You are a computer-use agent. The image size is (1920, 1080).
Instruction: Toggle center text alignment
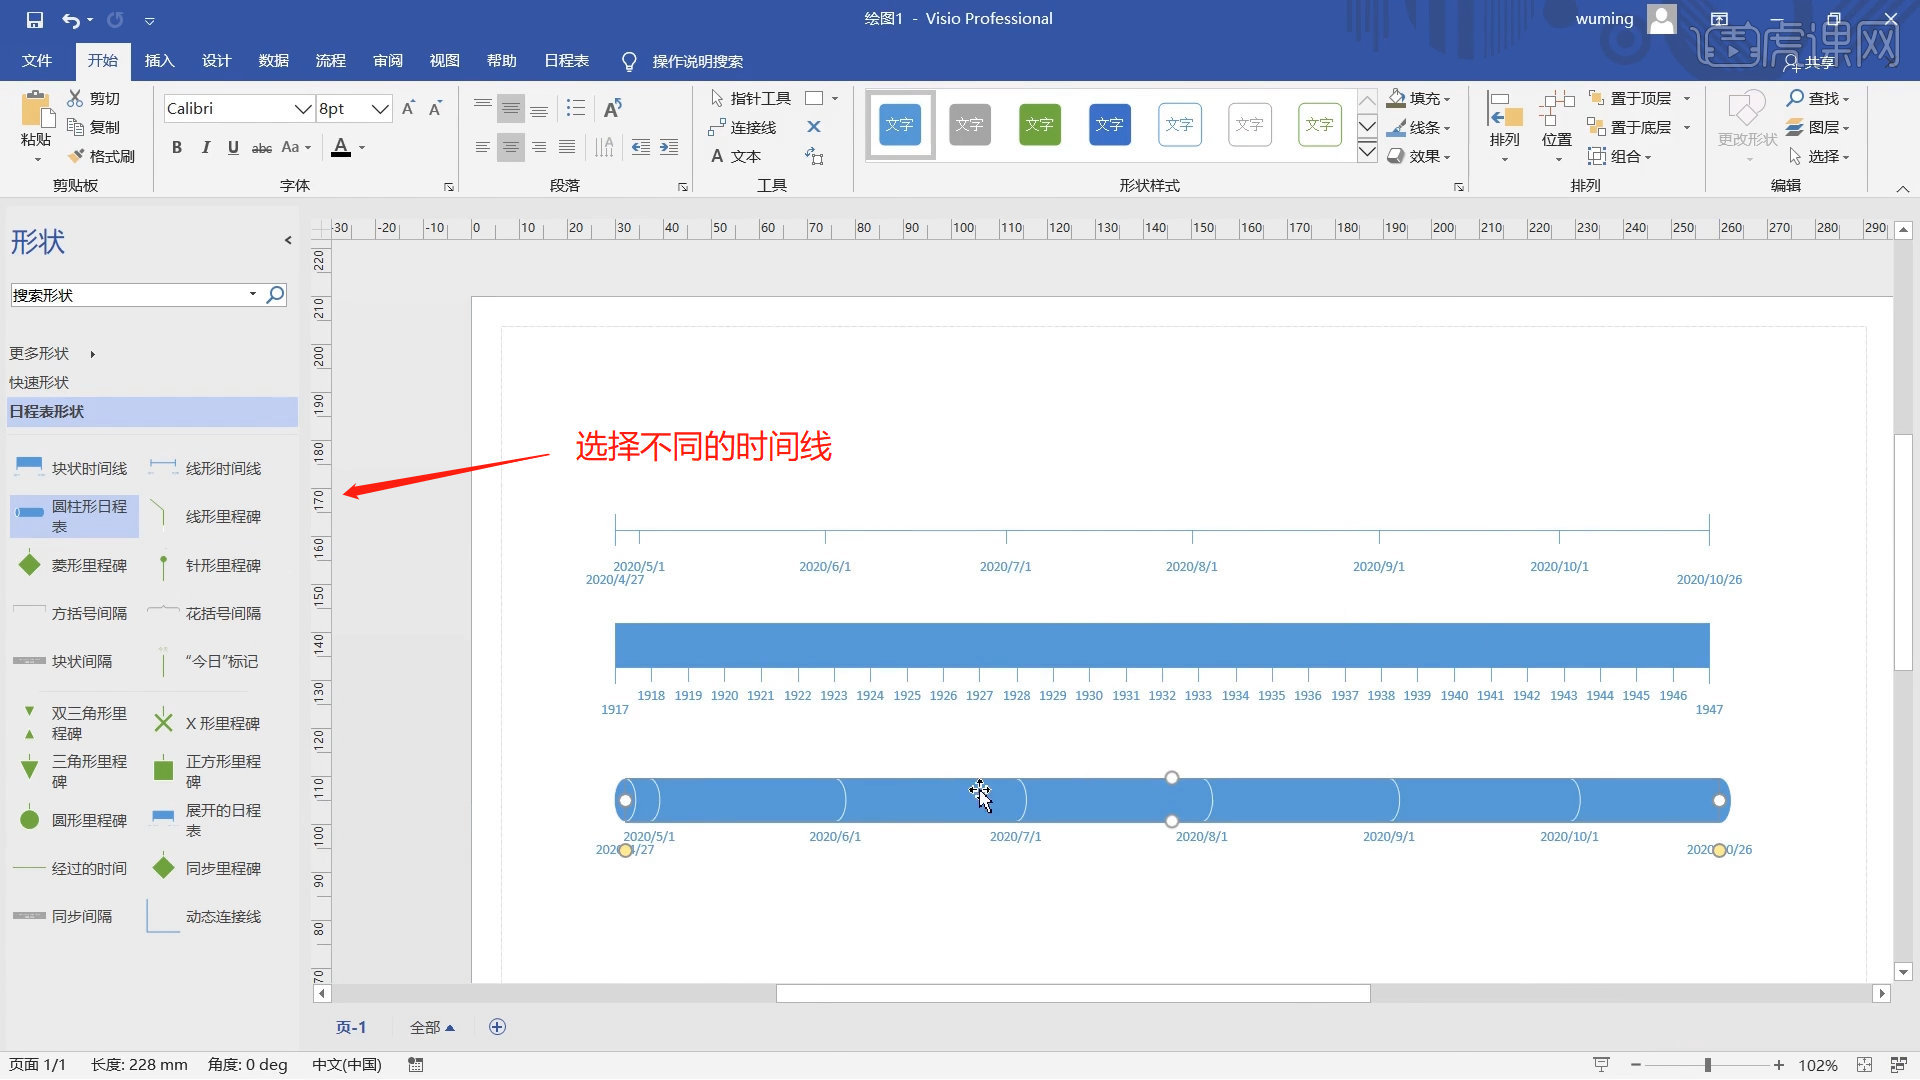click(510, 147)
